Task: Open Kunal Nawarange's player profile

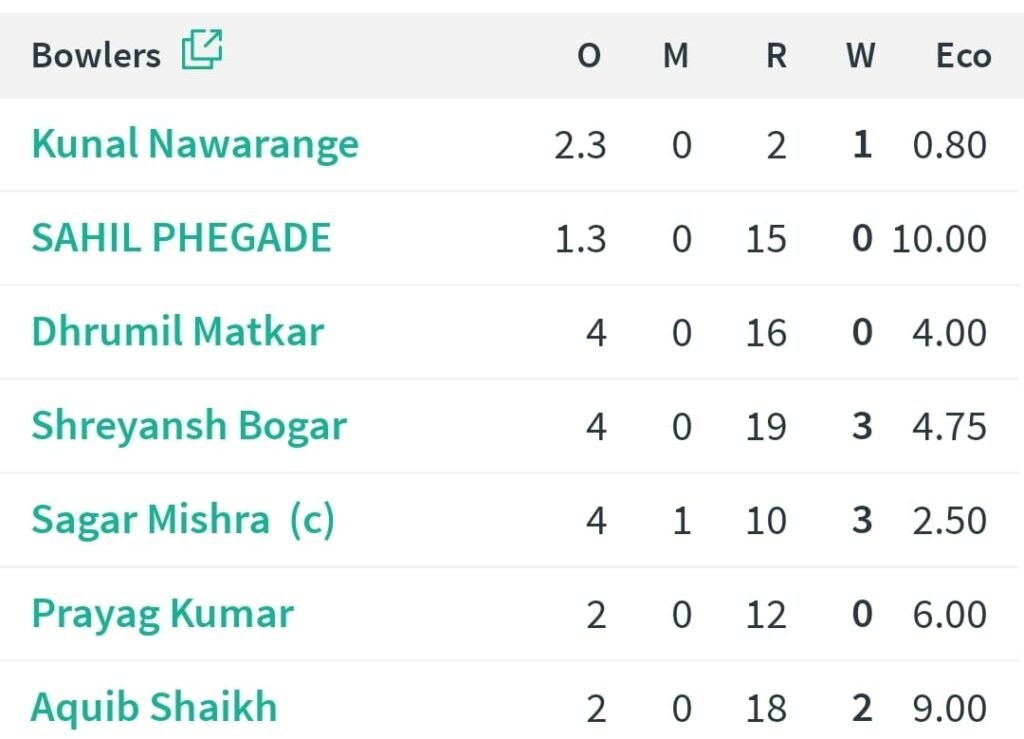Action: pyautogui.click(x=195, y=145)
